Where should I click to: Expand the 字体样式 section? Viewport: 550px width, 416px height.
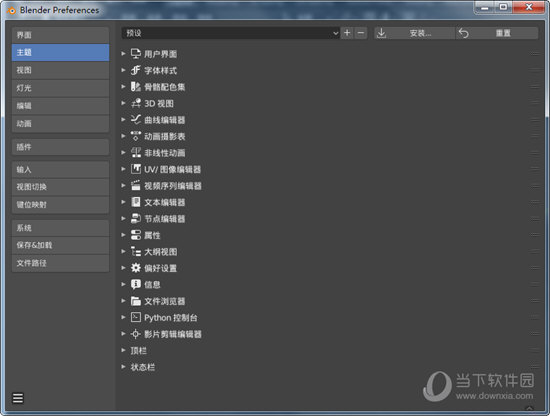coord(123,70)
